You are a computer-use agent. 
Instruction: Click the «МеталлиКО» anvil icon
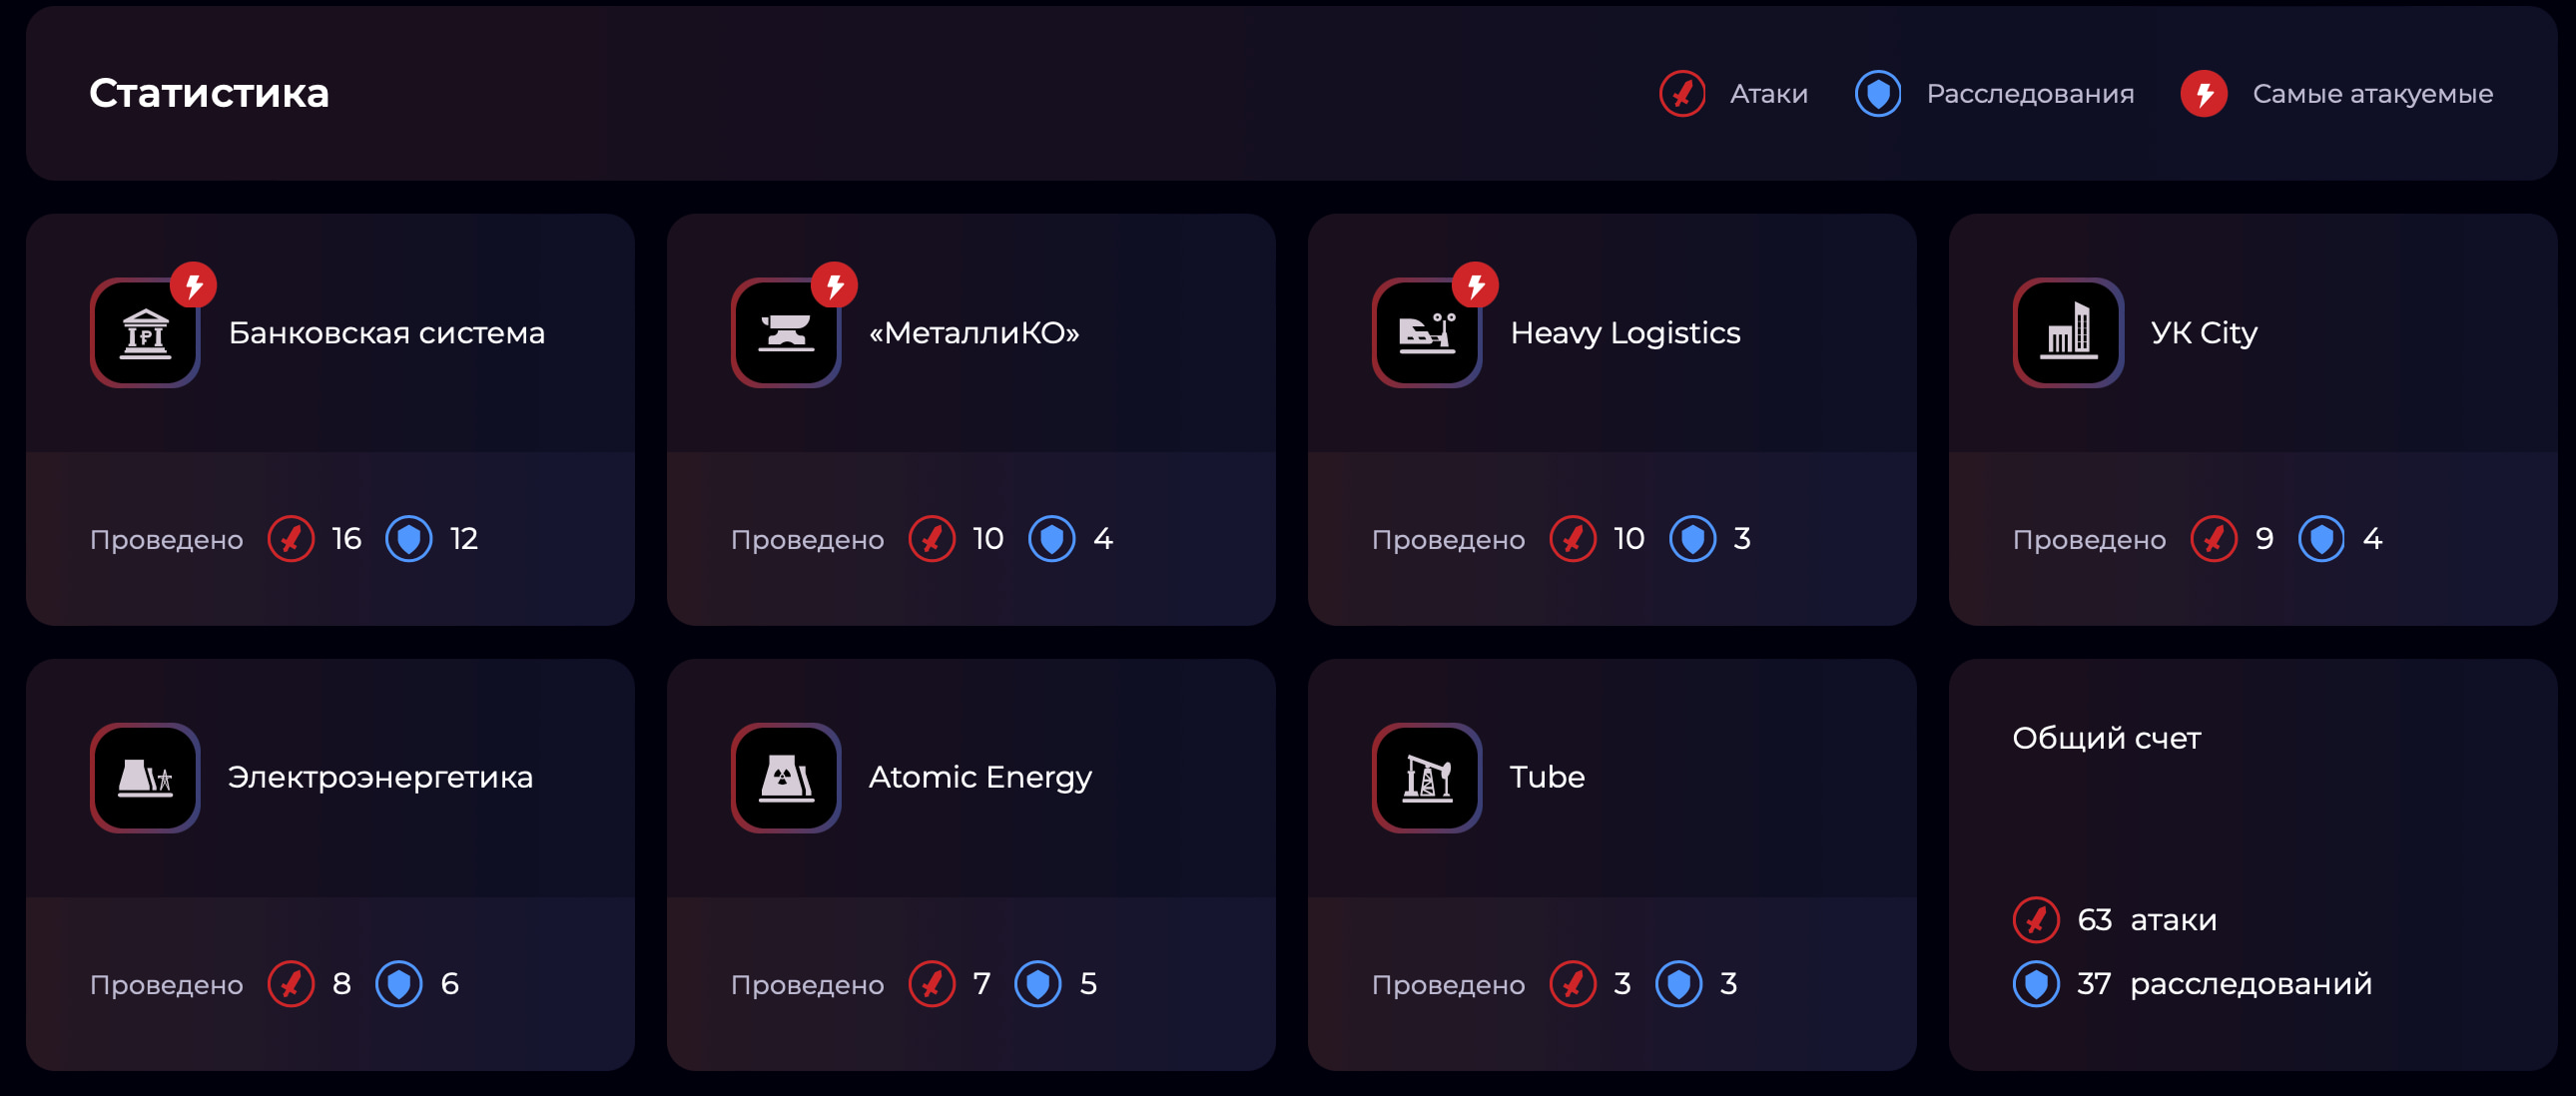pyautogui.click(x=786, y=333)
